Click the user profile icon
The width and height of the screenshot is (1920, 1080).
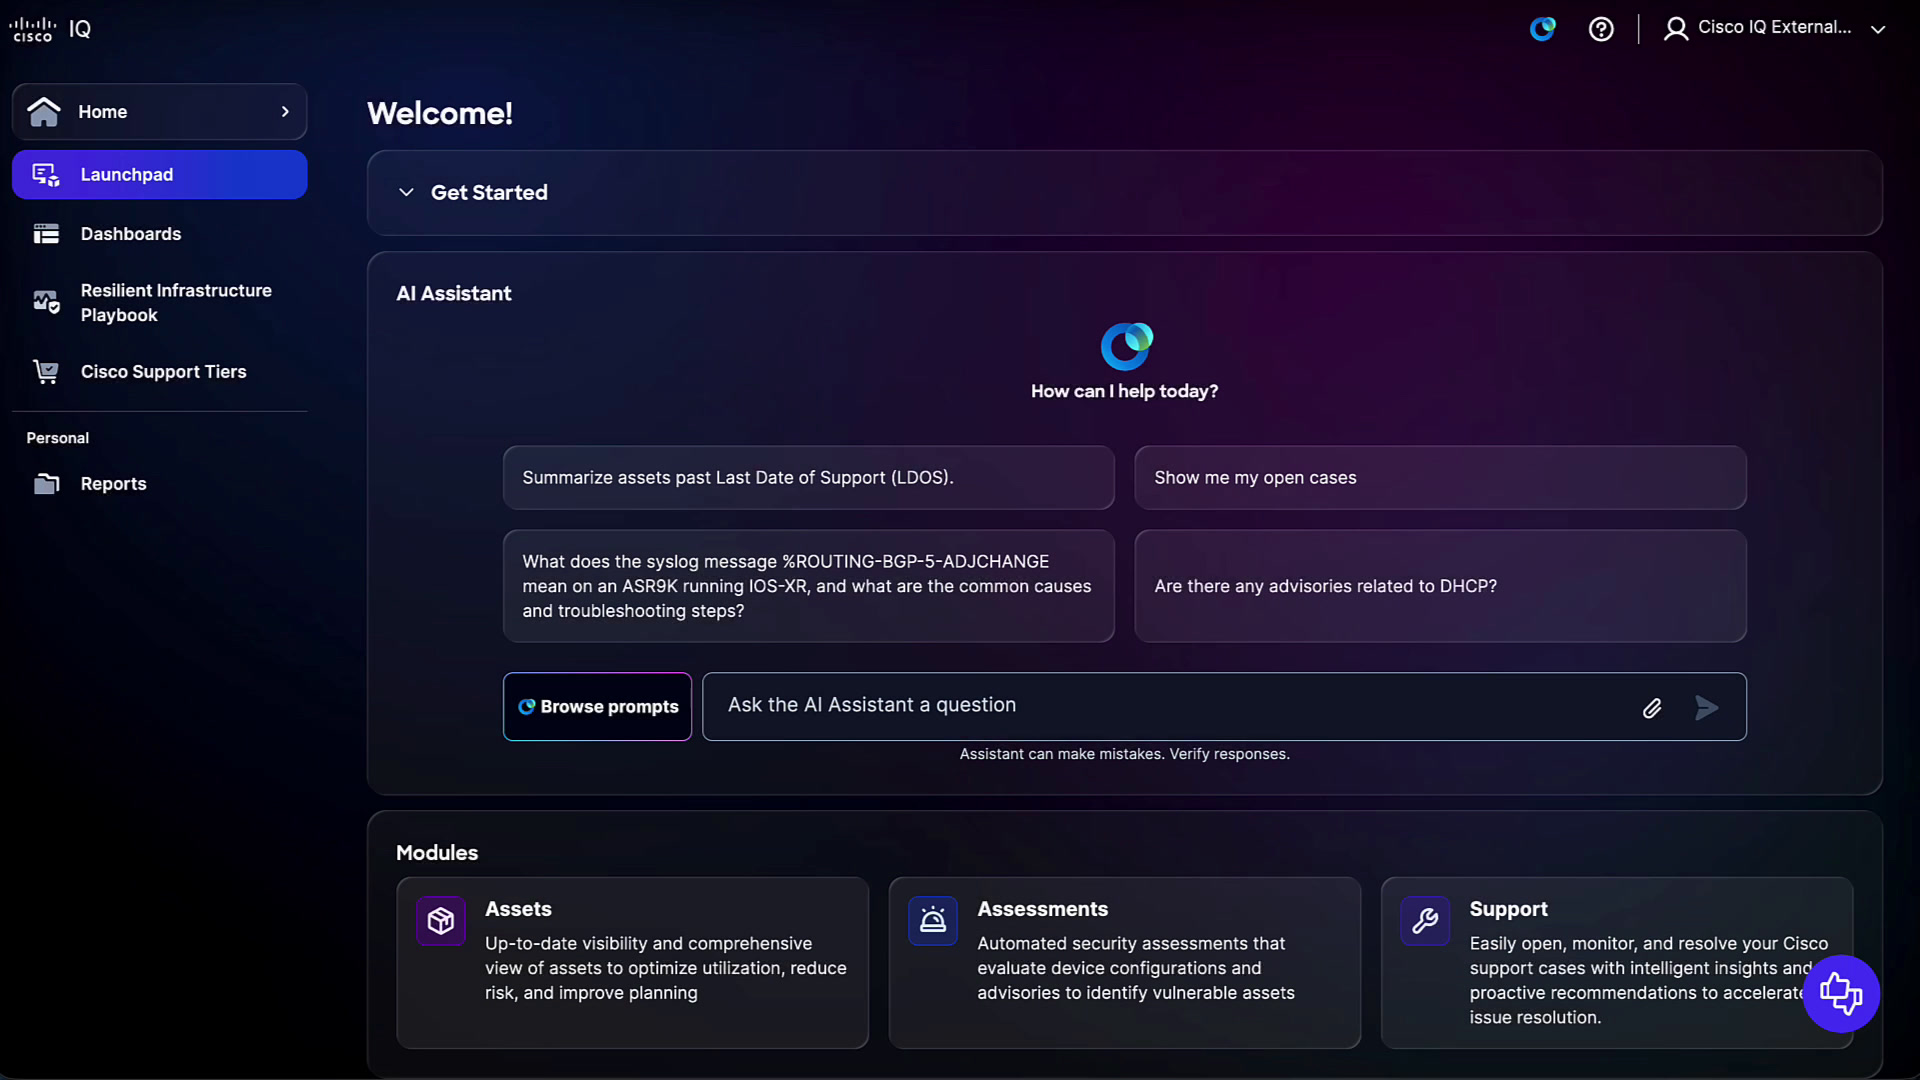pos(1676,29)
